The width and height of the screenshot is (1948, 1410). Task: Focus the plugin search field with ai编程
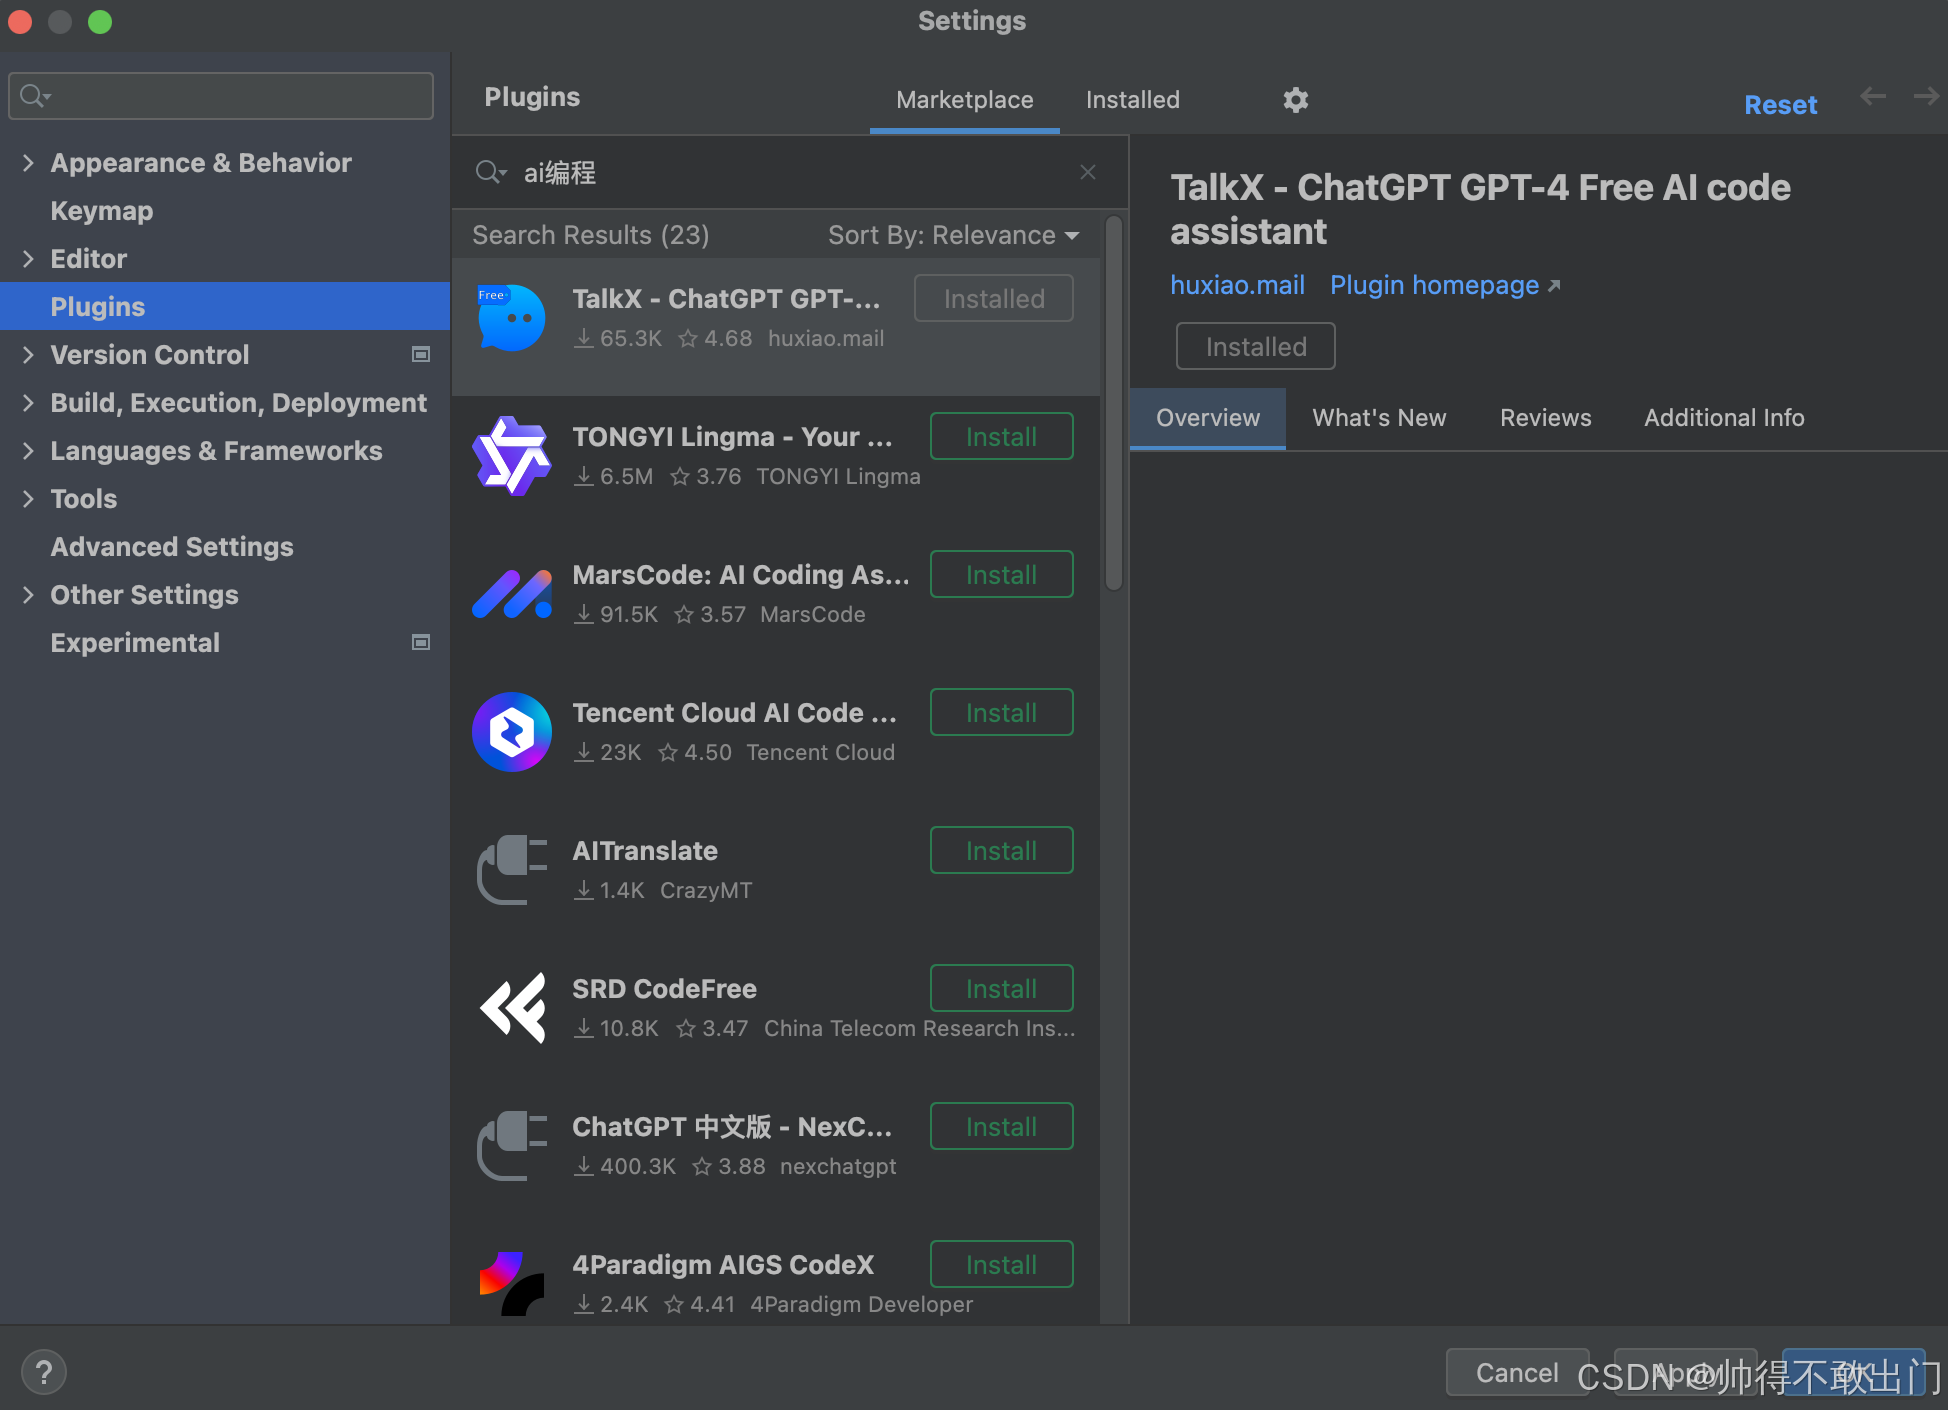(x=788, y=172)
